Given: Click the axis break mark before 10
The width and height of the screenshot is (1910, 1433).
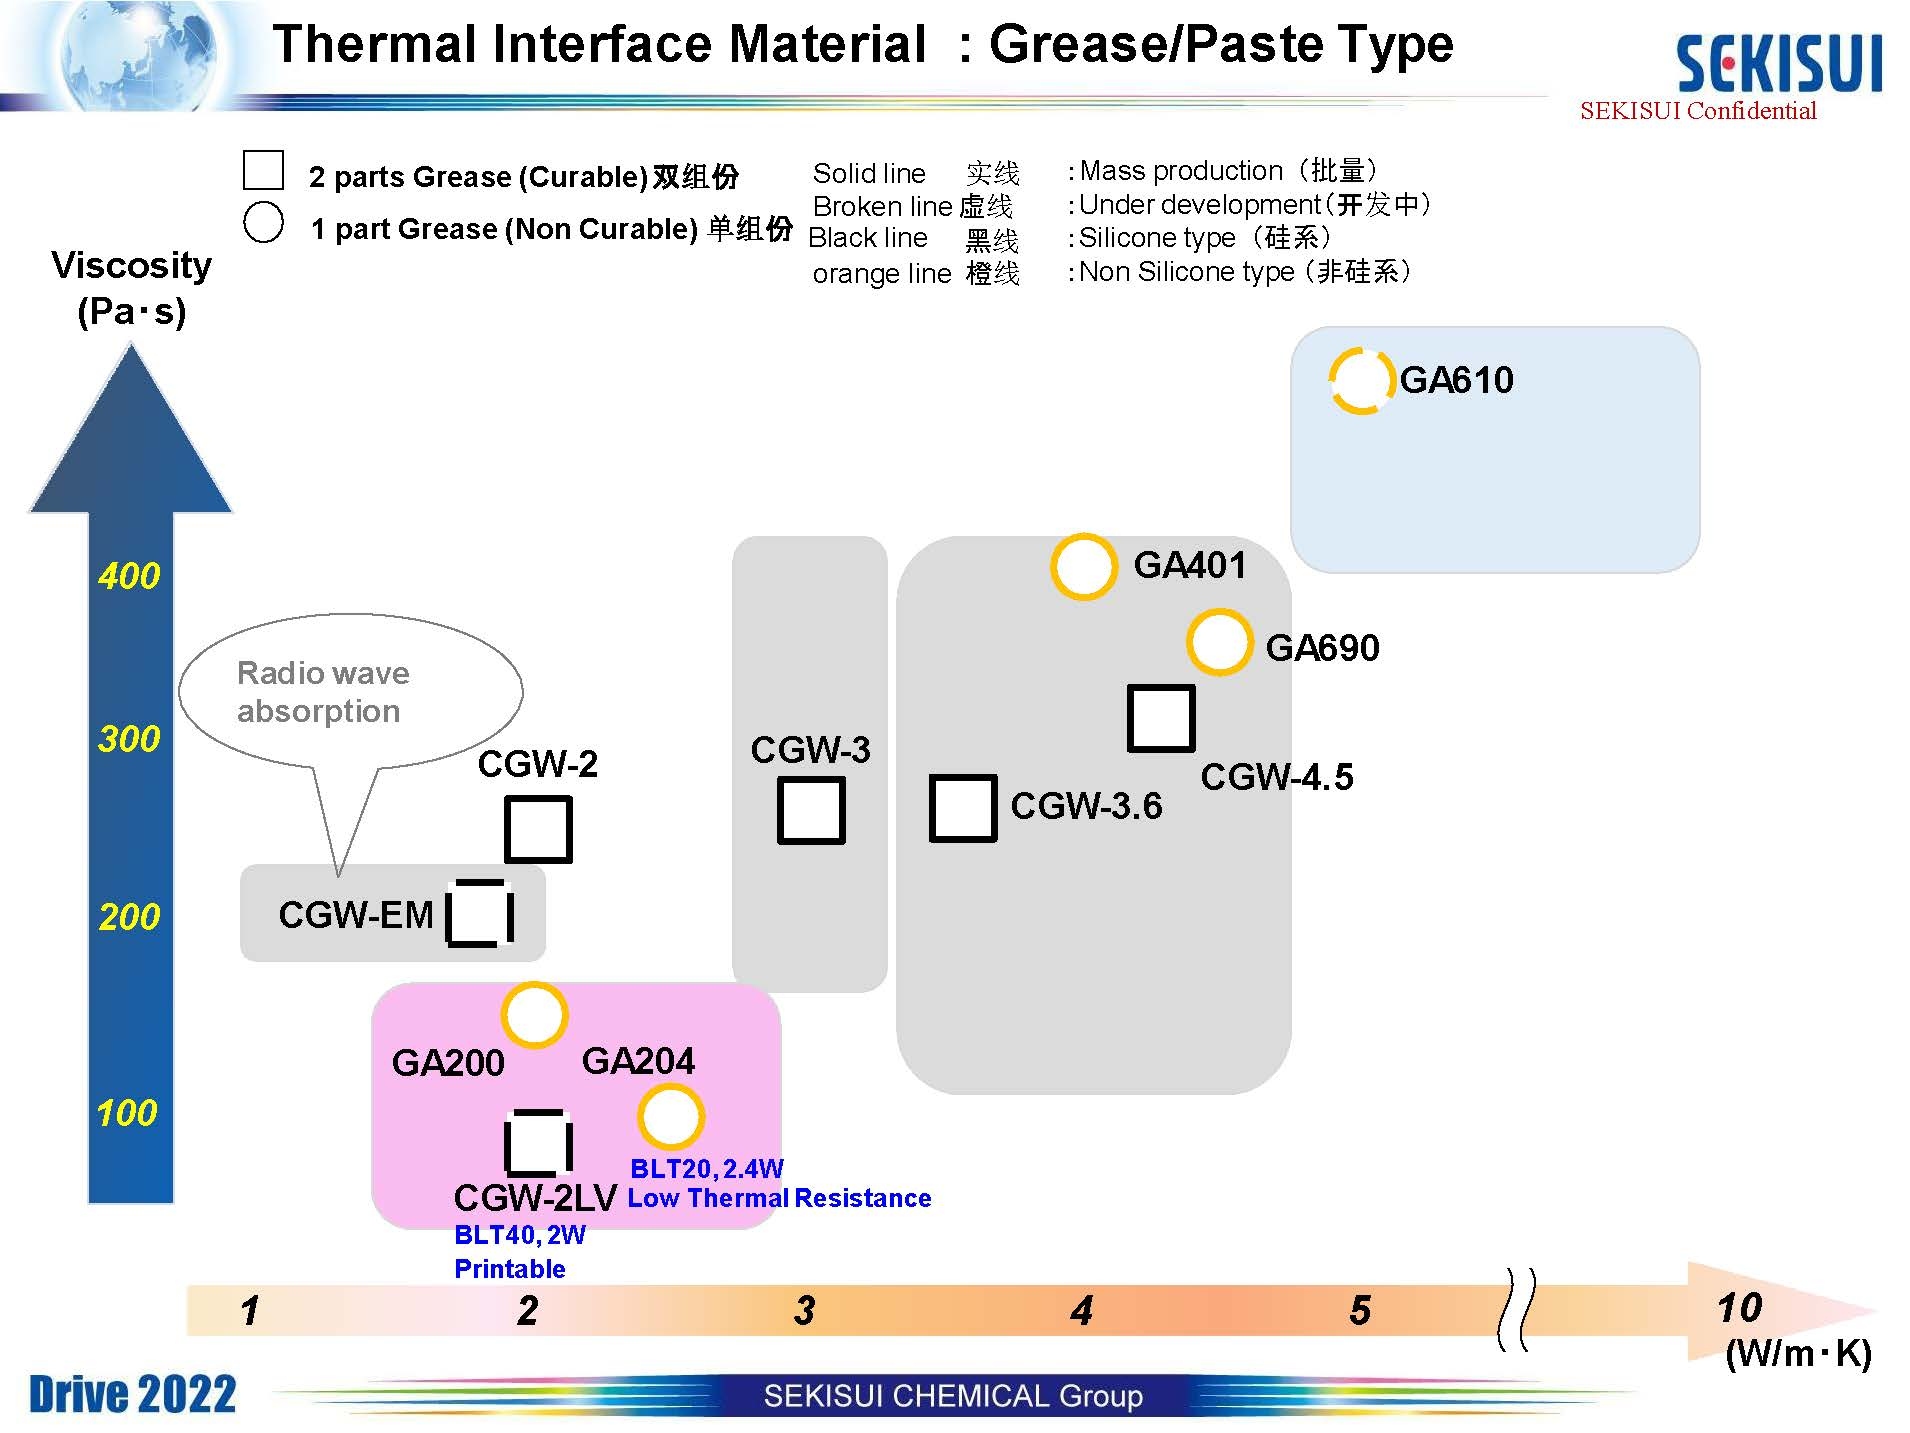Looking at the screenshot, I should 1517,1310.
